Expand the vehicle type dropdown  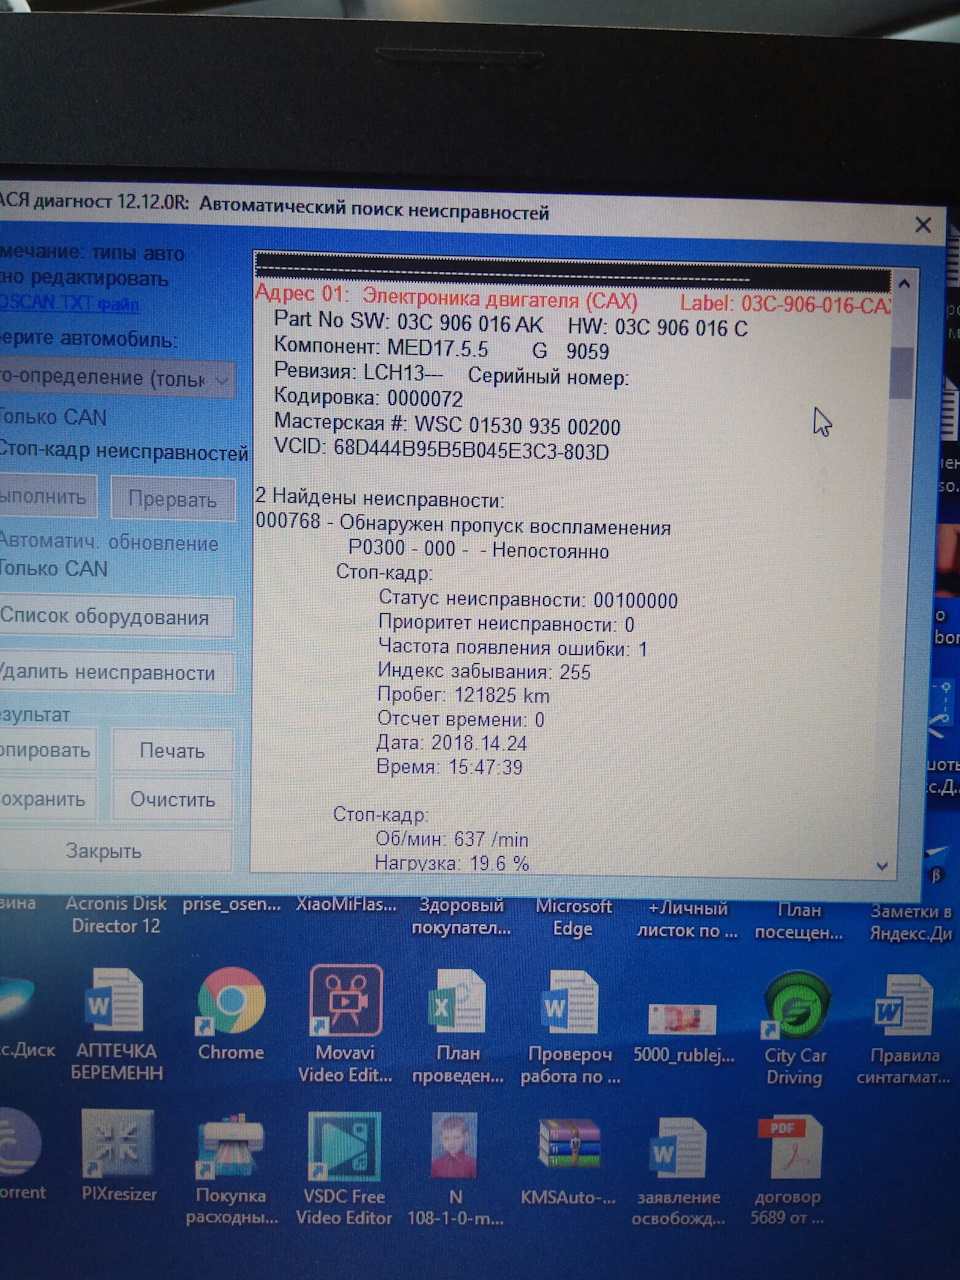(117, 379)
